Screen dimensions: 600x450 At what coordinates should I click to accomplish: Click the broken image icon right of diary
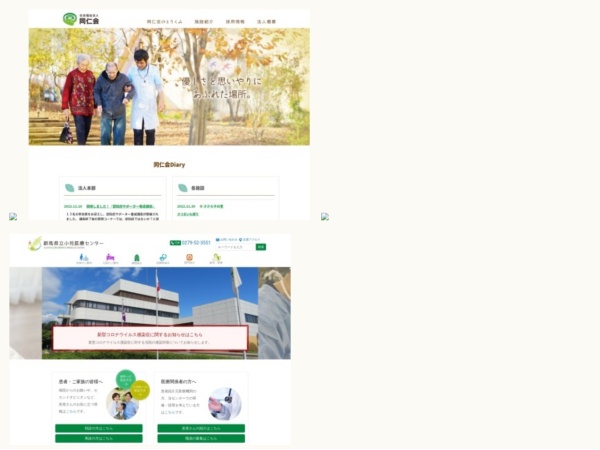point(325,217)
